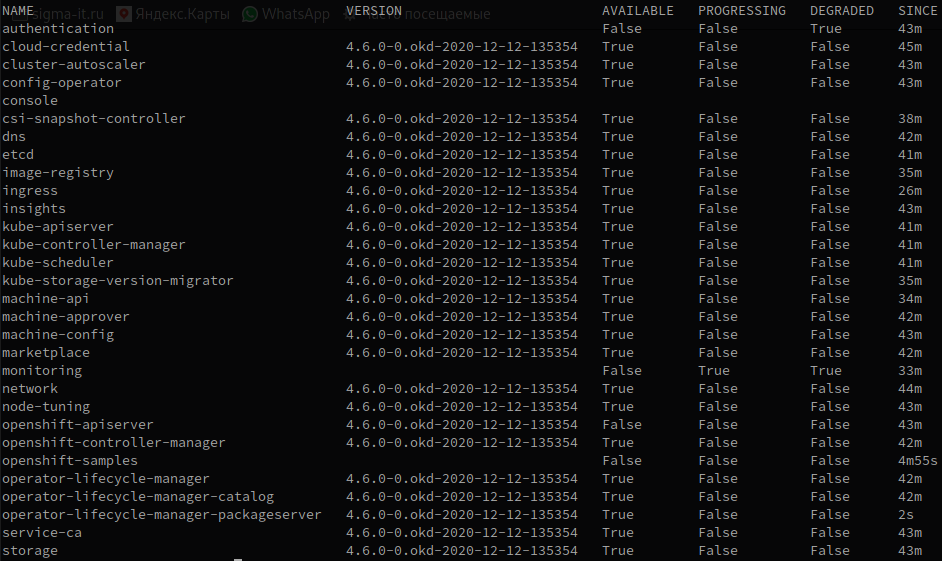Open the faint WhatsApp bookmark behind the terminal
Screen dimensions: 942x561
point(287,14)
